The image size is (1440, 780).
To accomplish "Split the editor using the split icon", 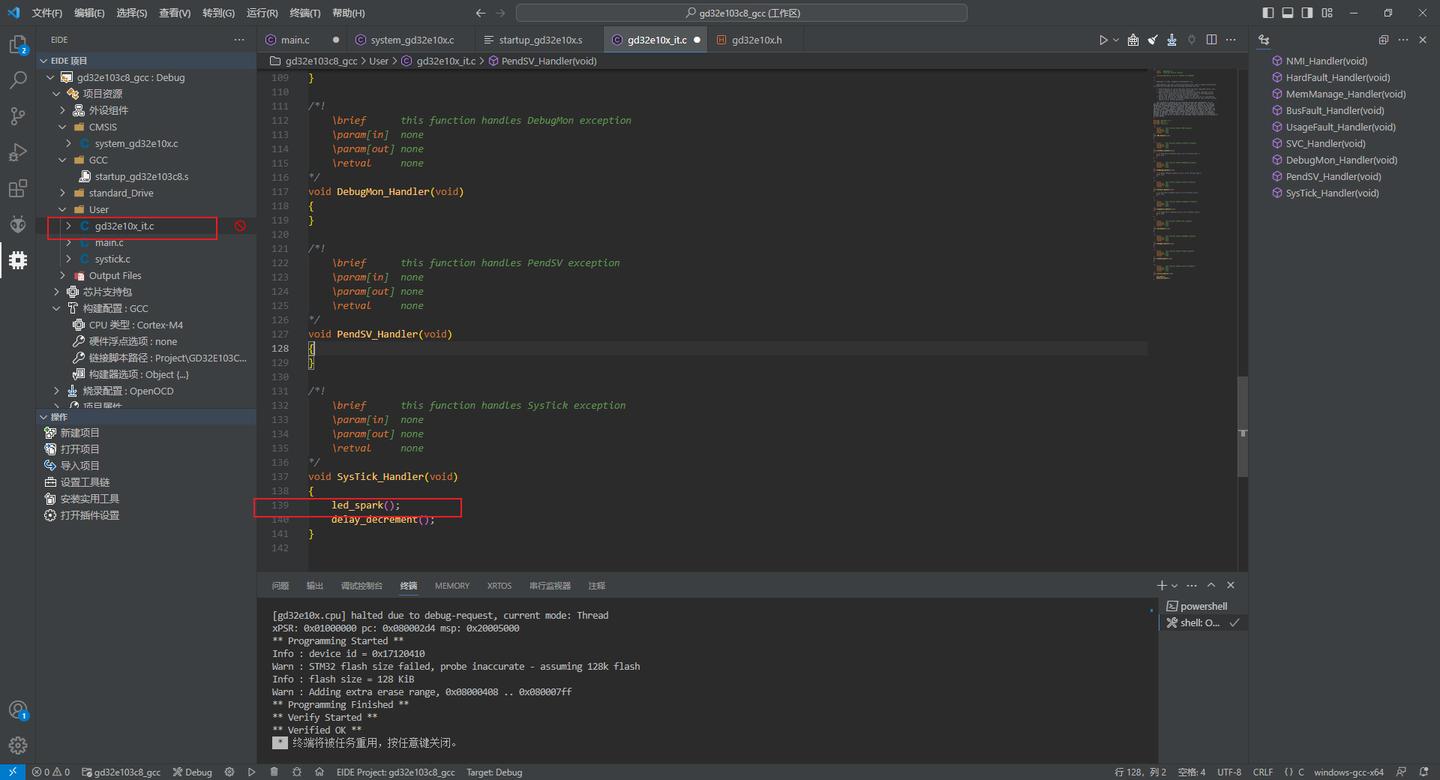I will point(1211,39).
